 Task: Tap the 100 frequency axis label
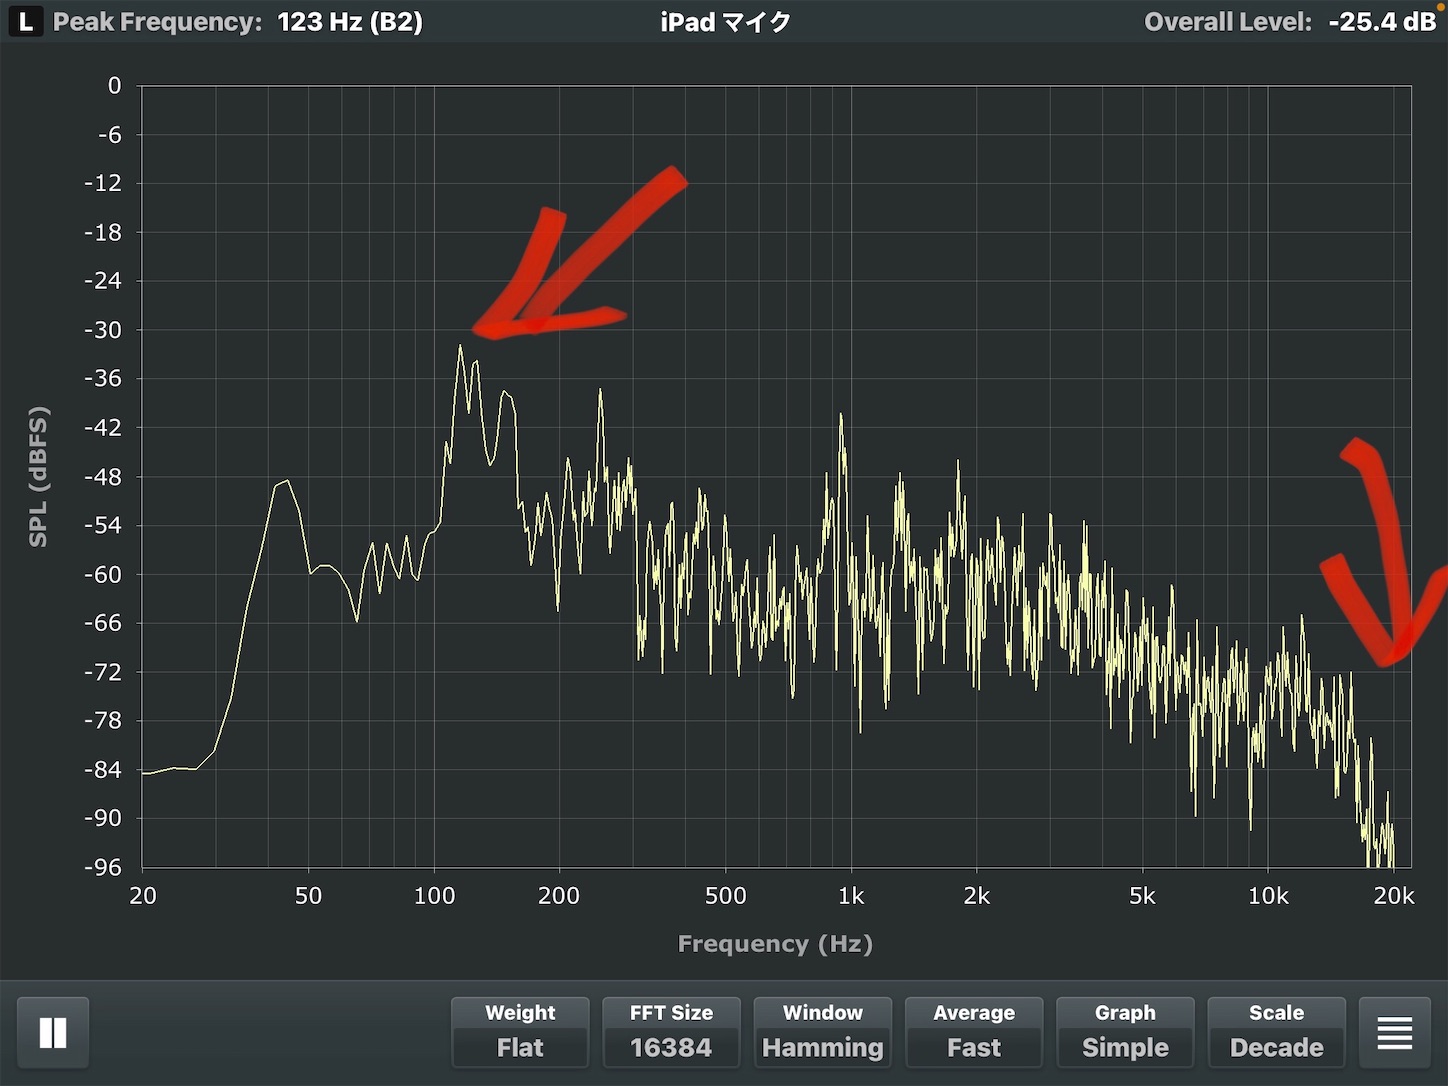[434, 896]
